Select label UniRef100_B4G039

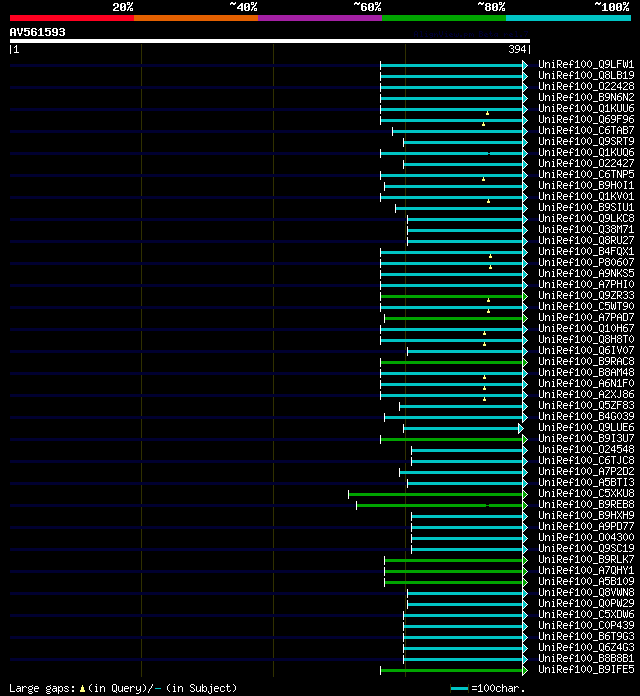click(586, 416)
